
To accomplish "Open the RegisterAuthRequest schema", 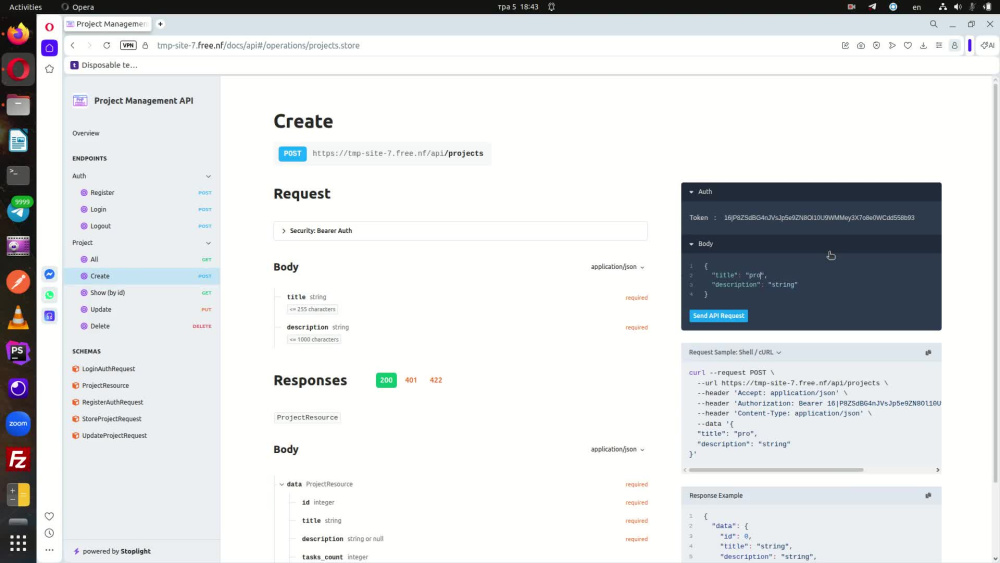I will point(112,402).
